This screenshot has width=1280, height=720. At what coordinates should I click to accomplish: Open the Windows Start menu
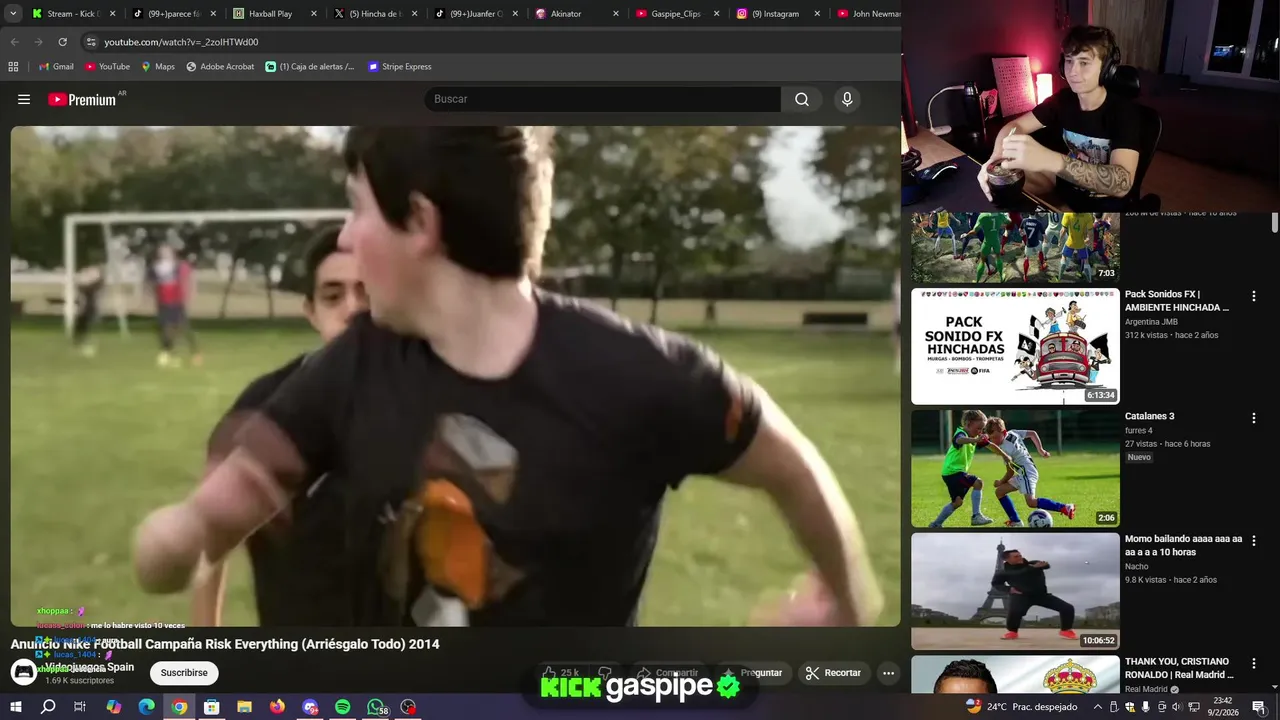click(15, 707)
